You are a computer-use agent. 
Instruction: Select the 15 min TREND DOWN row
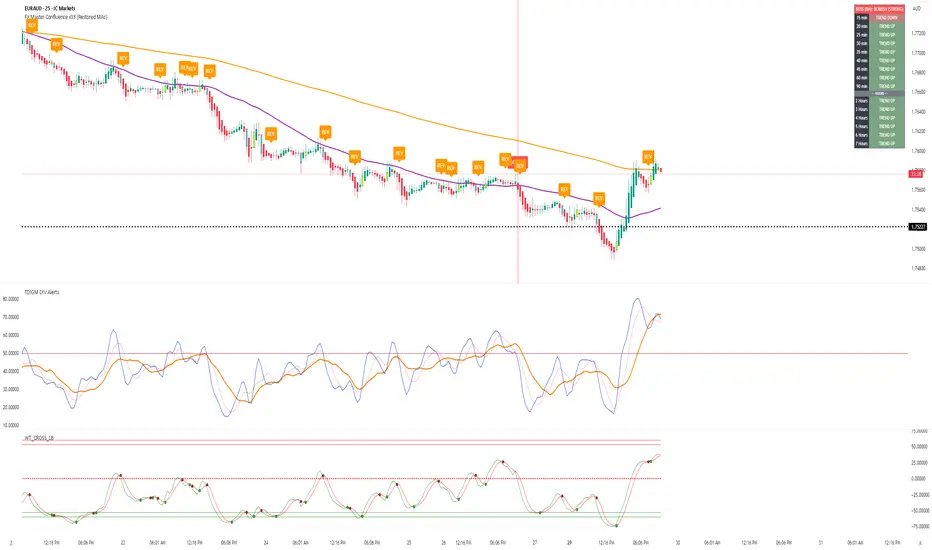click(879, 17)
